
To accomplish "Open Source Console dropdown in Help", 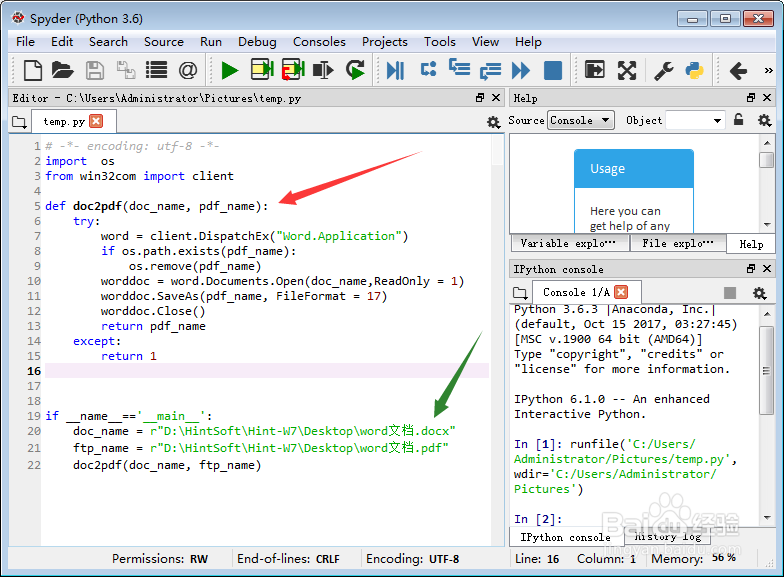I will [580, 120].
